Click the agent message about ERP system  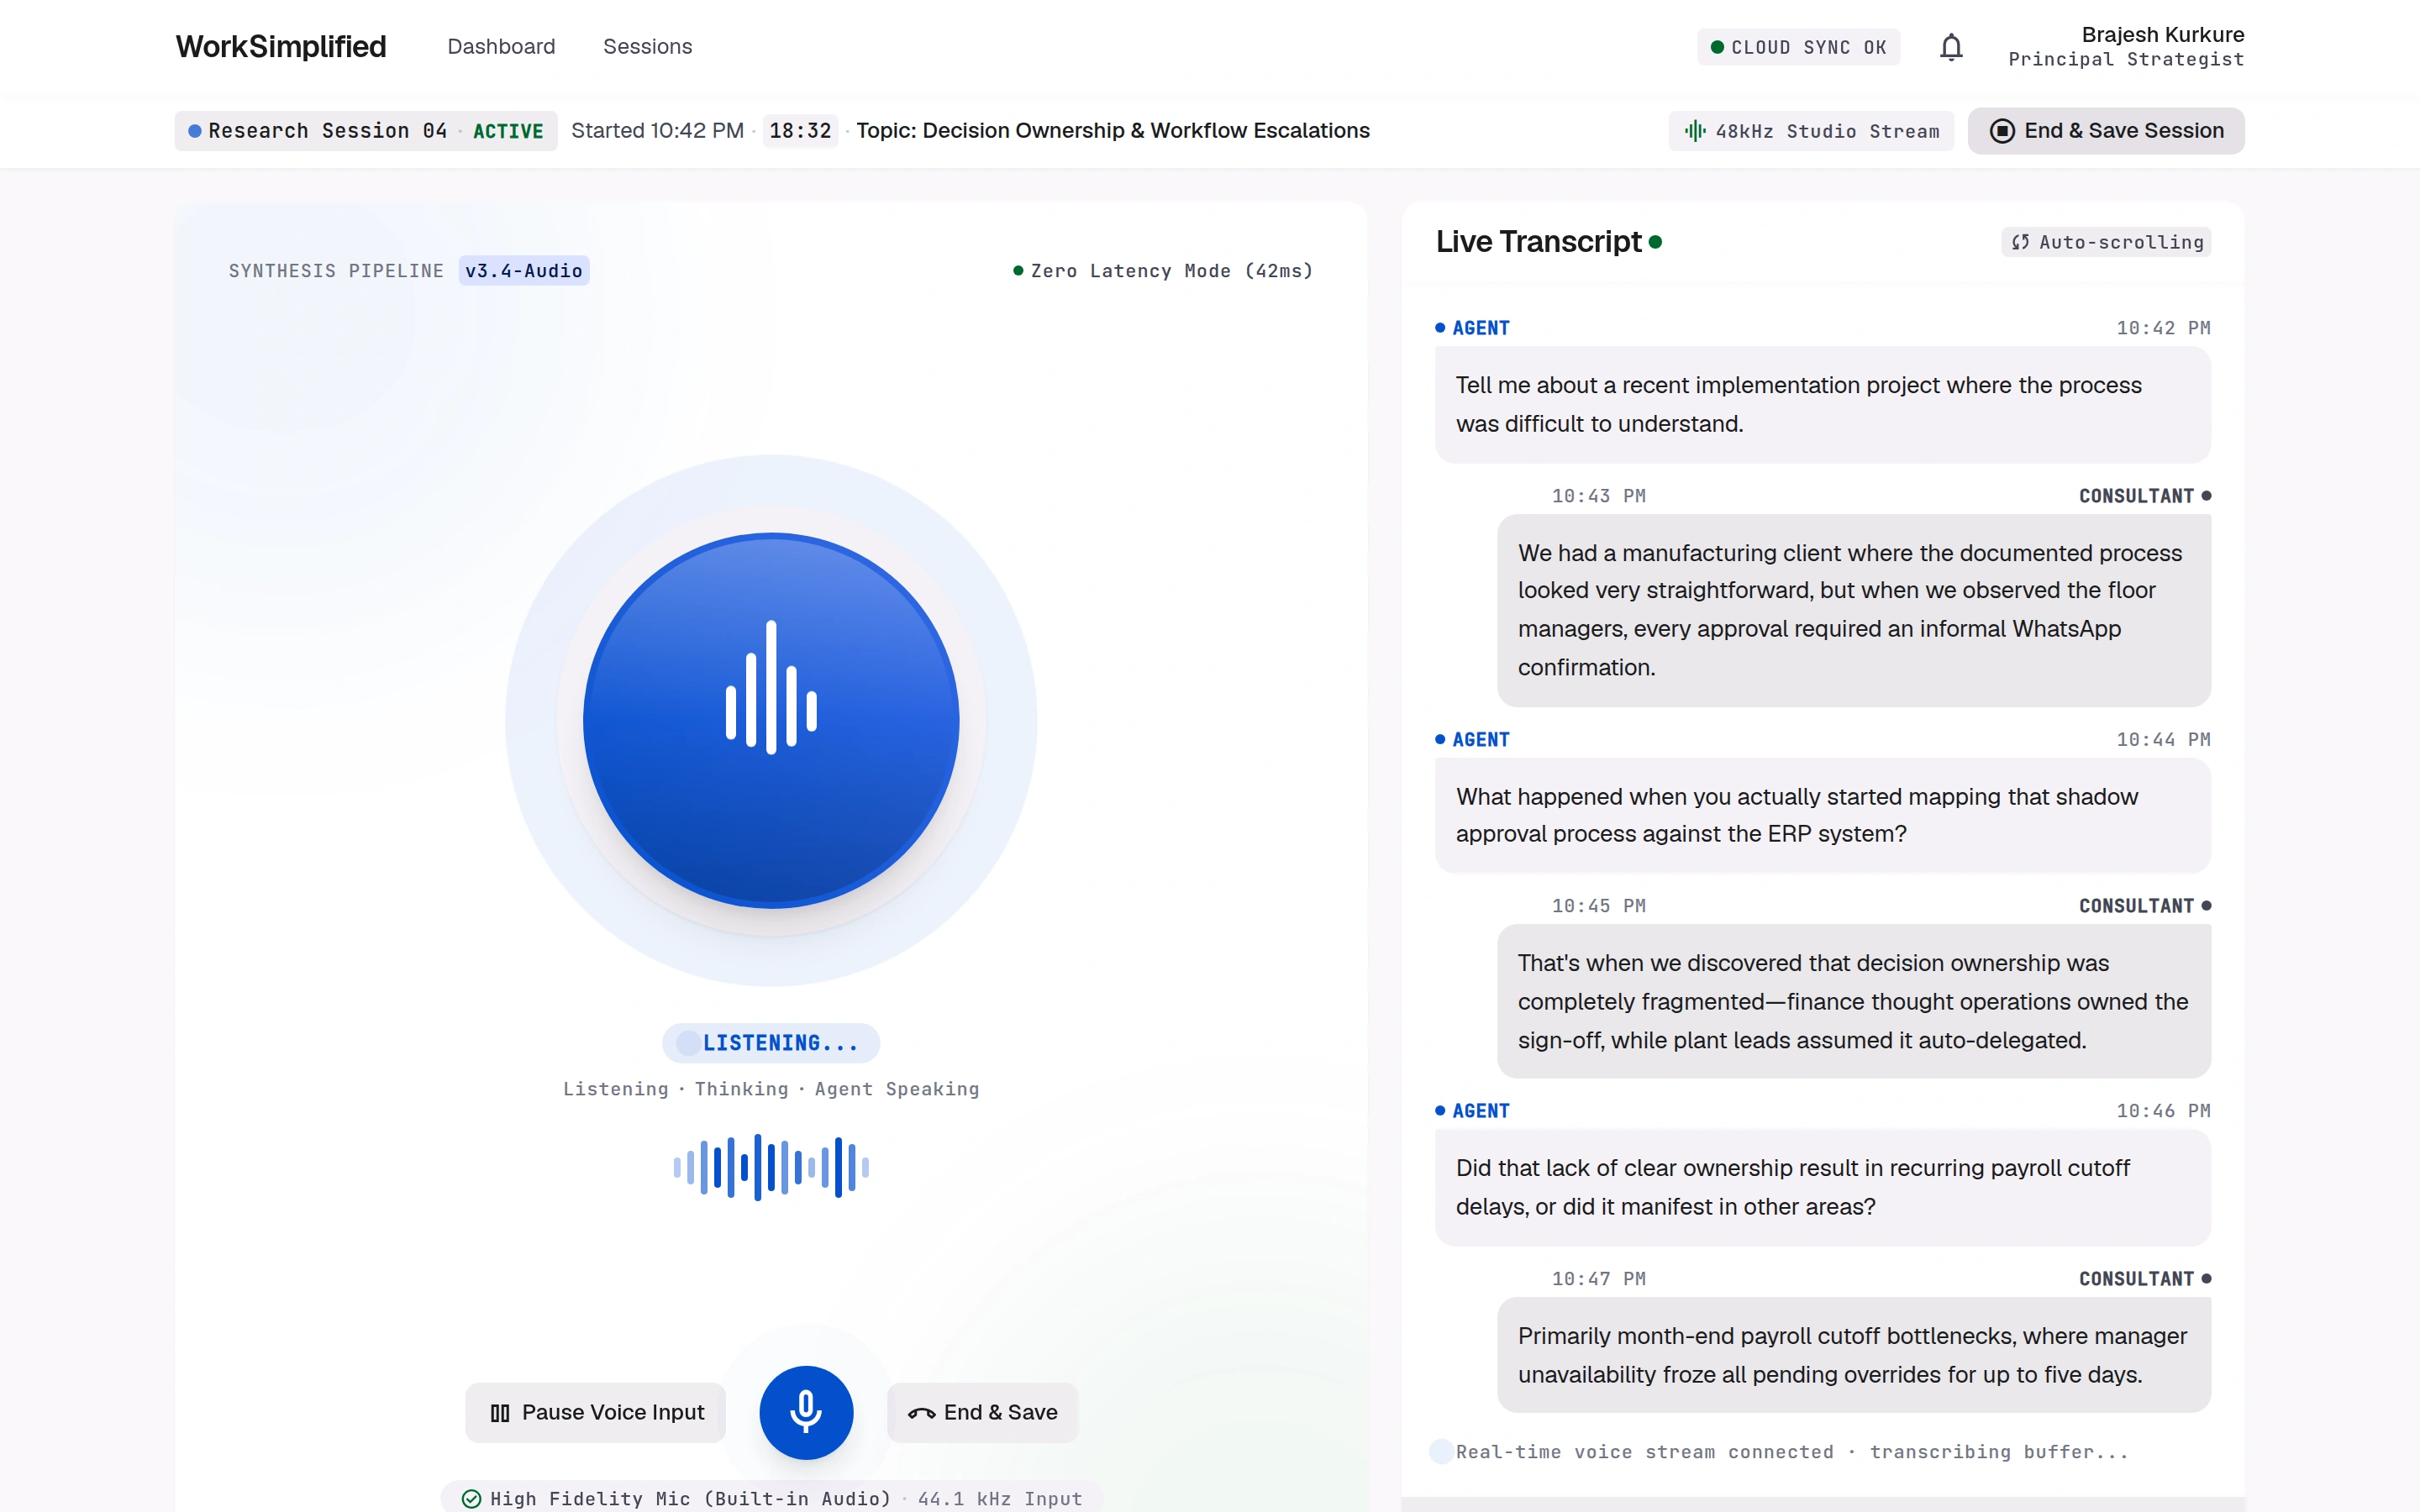click(1822, 815)
